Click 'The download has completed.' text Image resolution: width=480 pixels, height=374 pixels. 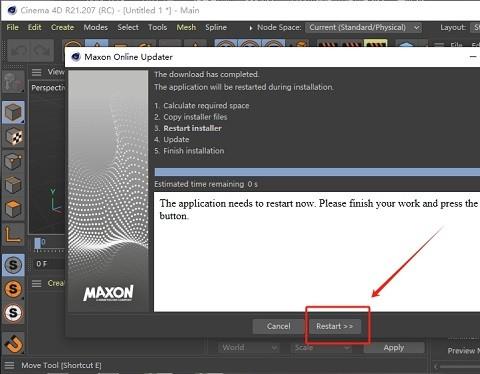pyautogui.click(x=206, y=74)
